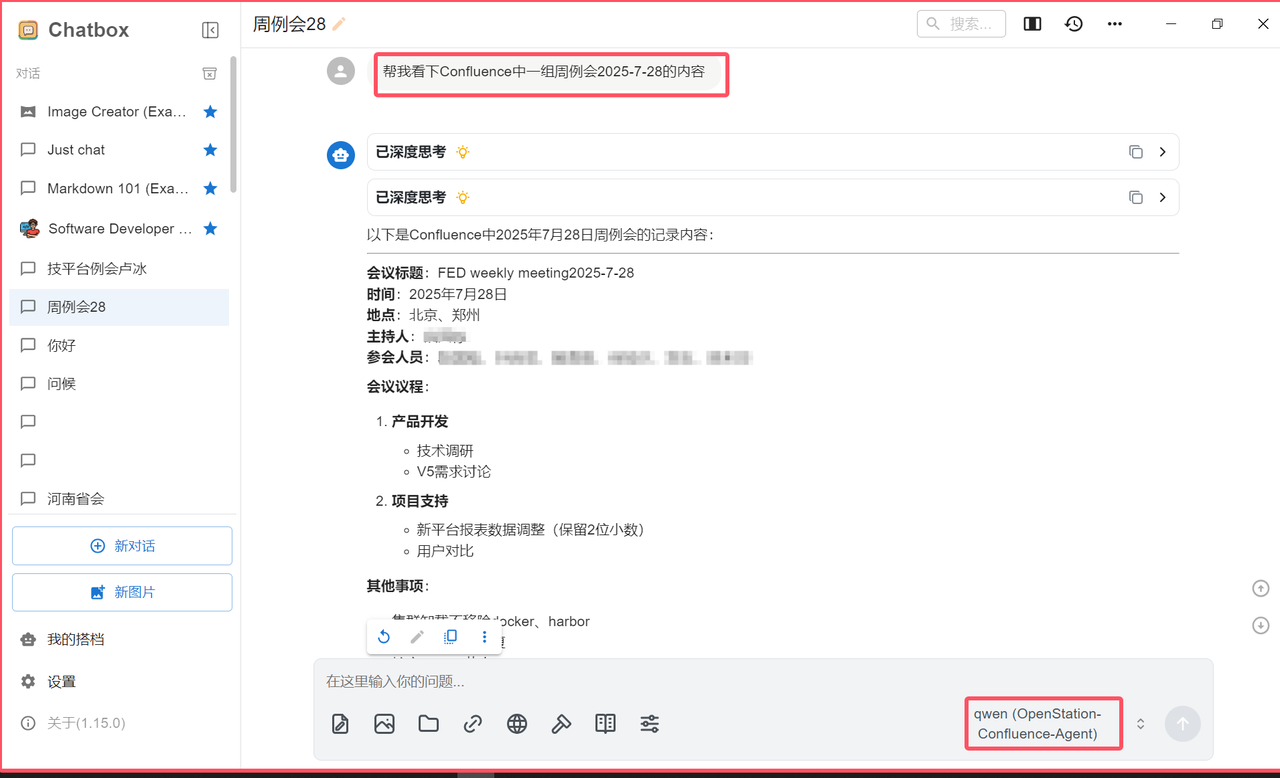Image resolution: width=1280 pixels, height=778 pixels.
Task: Star the Just chat conversation
Action: 210,150
